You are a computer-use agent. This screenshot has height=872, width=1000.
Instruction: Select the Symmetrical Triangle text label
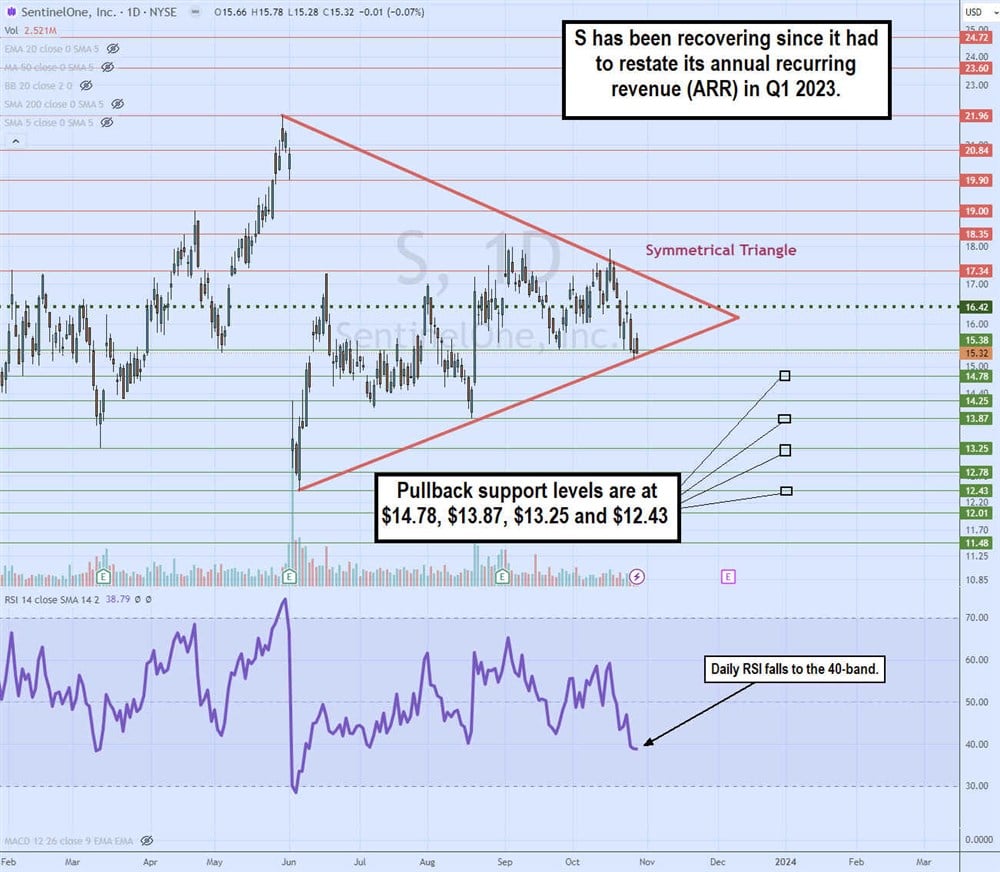pyautogui.click(x=720, y=250)
